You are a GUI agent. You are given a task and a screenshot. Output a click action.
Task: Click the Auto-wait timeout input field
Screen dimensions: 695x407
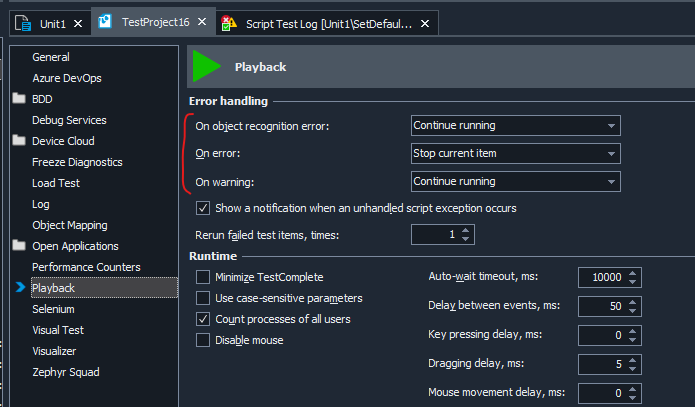coord(601,278)
